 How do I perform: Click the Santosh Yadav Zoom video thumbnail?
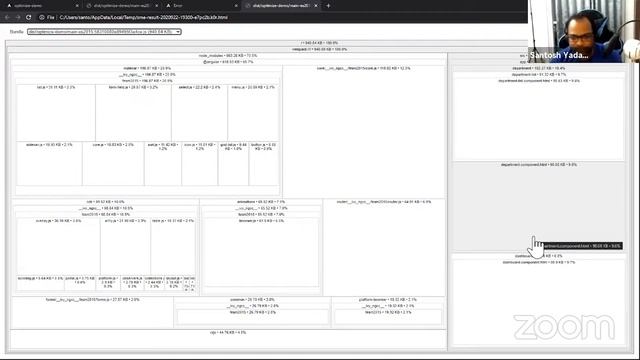coord(584,31)
